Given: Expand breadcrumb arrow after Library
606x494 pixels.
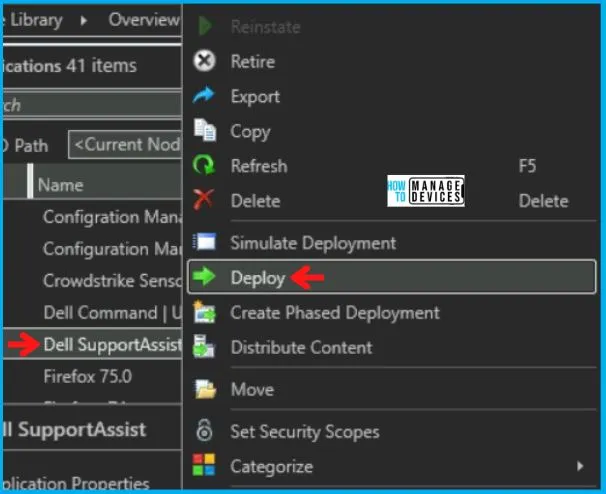Looking at the screenshot, I should click(84, 20).
